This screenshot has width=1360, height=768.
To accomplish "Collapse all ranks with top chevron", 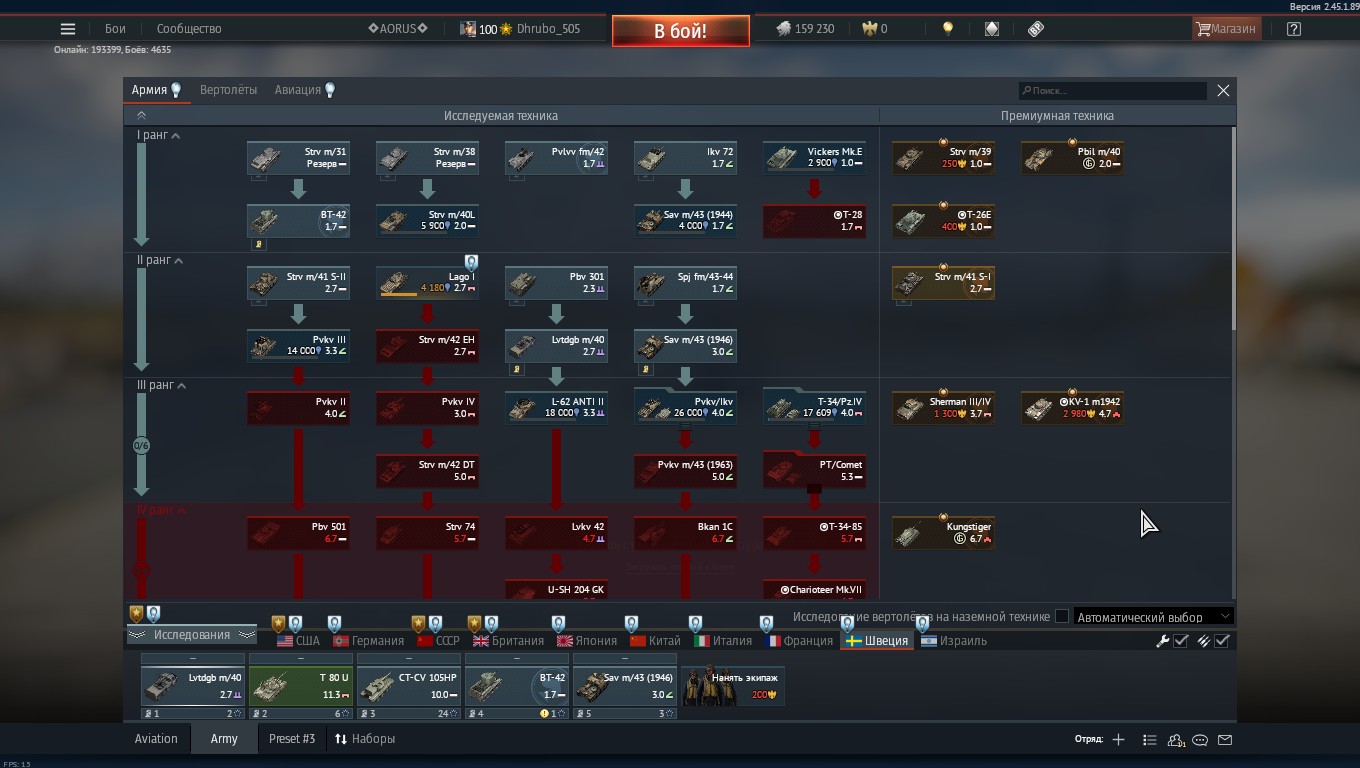I will click(141, 116).
